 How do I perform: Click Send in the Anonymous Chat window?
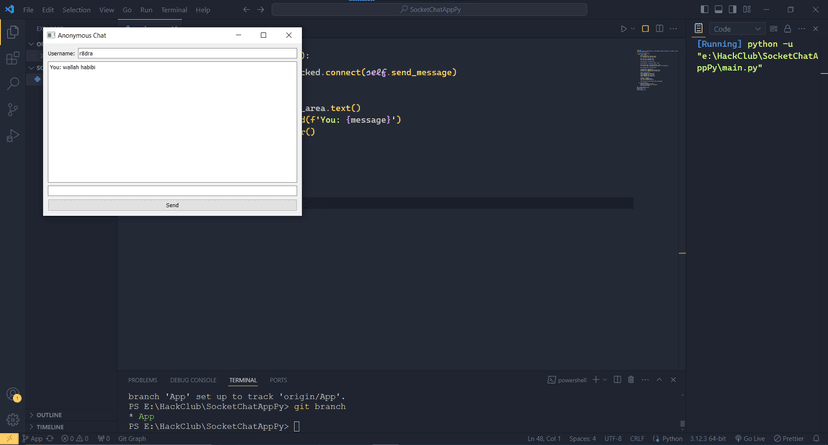click(x=172, y=205)
